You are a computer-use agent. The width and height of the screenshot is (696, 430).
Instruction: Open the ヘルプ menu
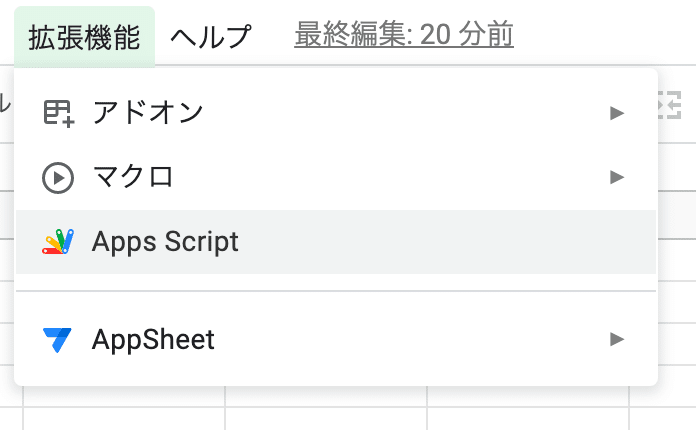[210, 37]
